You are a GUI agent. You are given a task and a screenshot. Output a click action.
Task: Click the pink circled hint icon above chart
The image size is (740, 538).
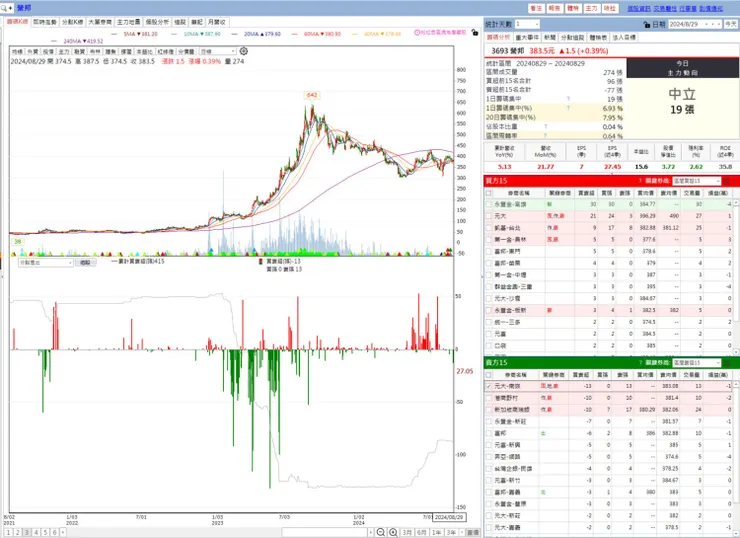(417, 33)
